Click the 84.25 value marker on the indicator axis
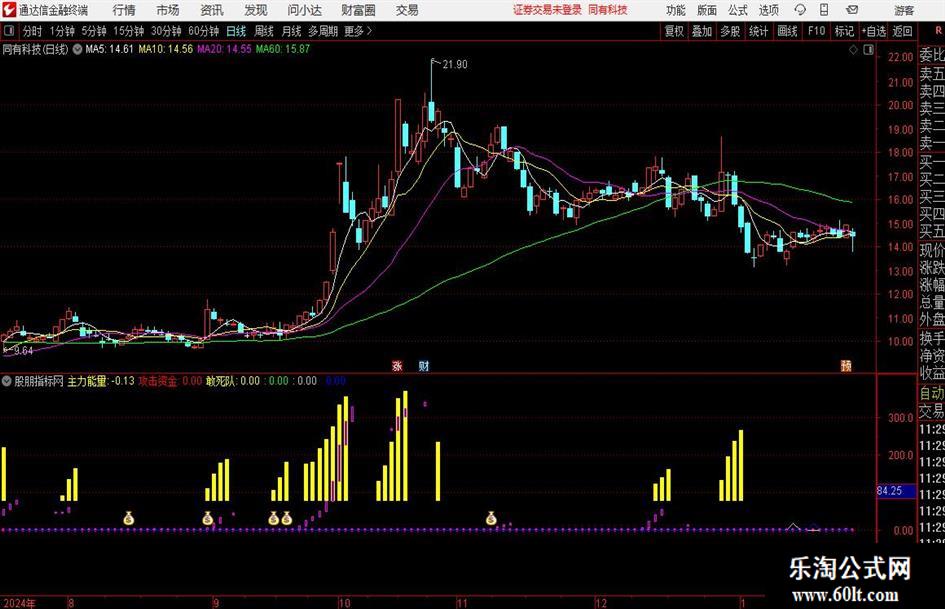This screenshot has height=609, width=945. pyautogui.click(x=896, y=491)
